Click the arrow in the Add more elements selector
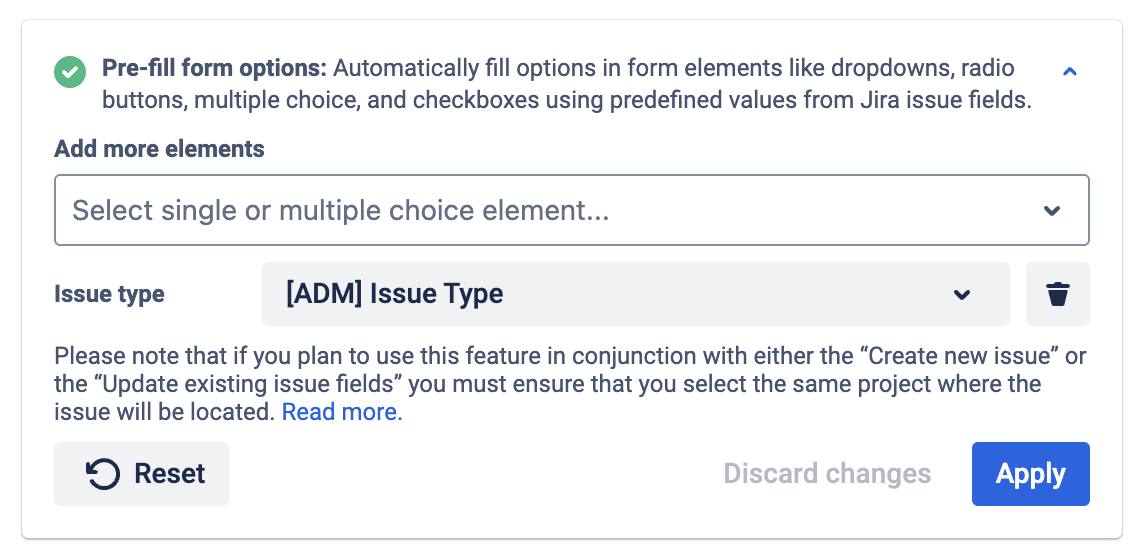 tap(1052, 211)
